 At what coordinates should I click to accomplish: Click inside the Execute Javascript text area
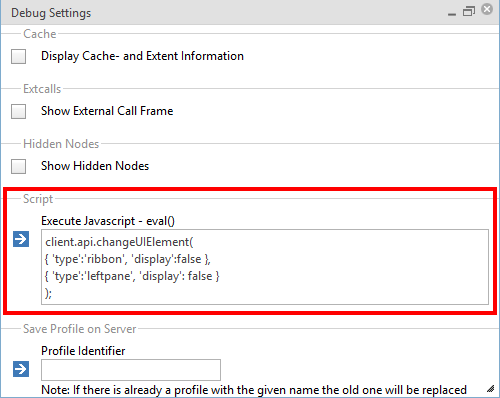point(265,267)
